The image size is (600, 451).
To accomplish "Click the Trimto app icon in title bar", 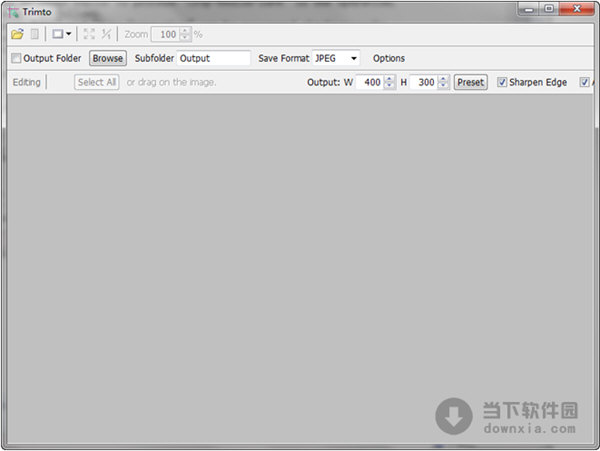I will point(13,12).
